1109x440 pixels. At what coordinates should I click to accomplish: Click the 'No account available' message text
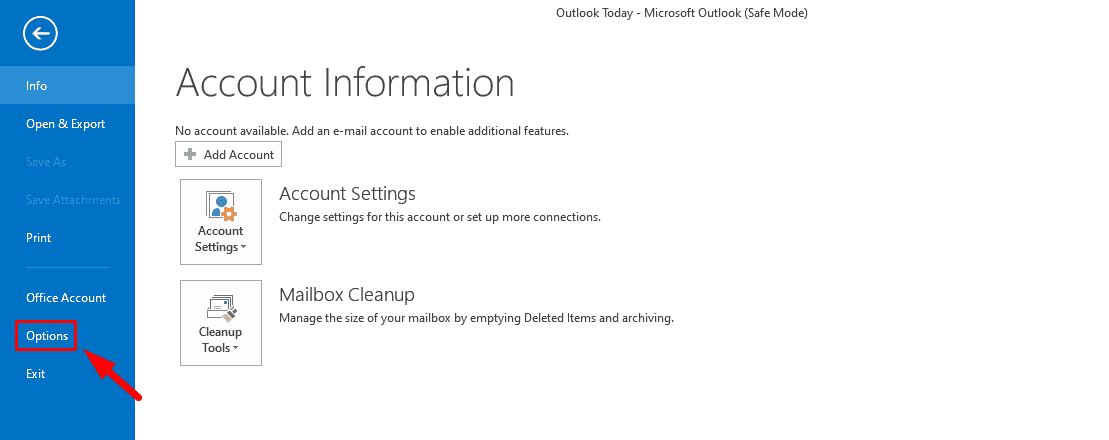372,131
